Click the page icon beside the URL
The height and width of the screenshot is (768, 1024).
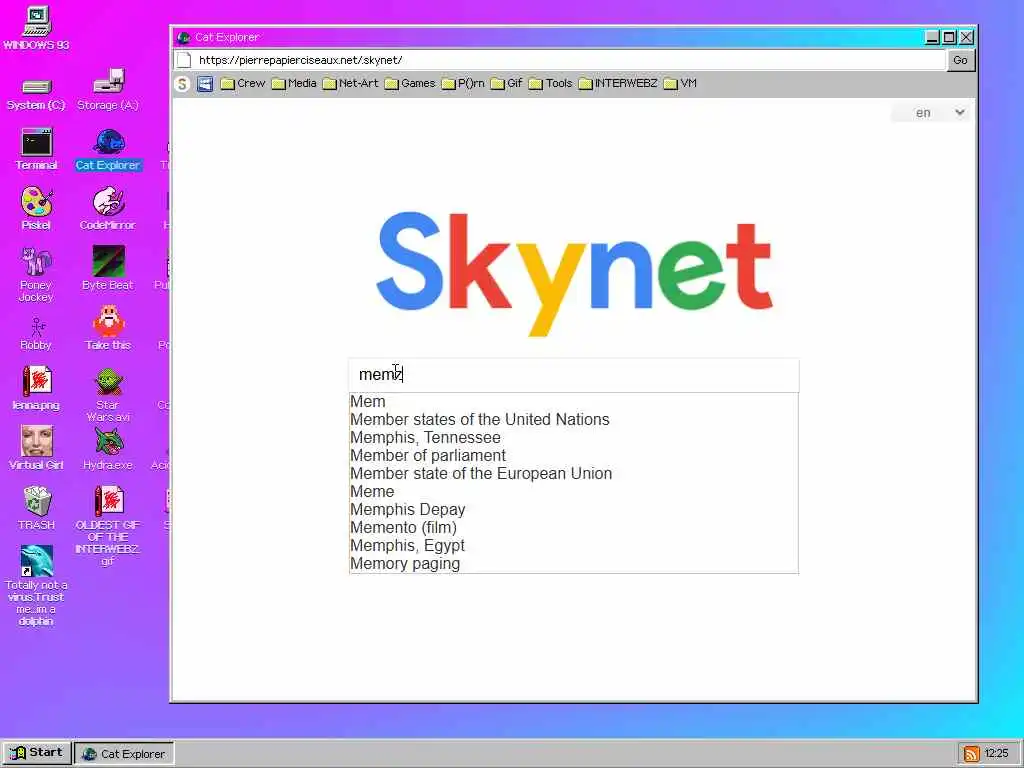pos(185,60)
